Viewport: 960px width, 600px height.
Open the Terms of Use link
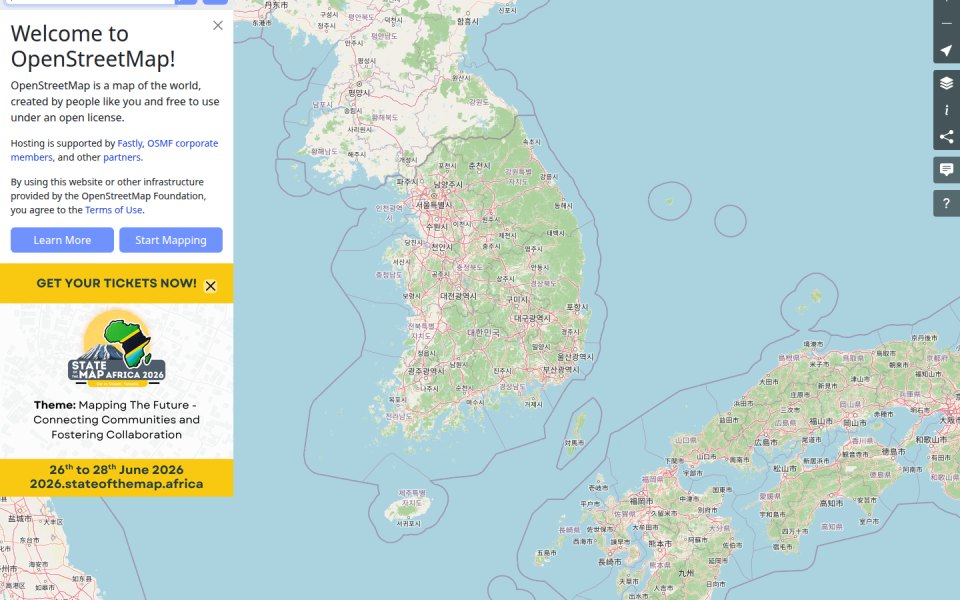114,210
